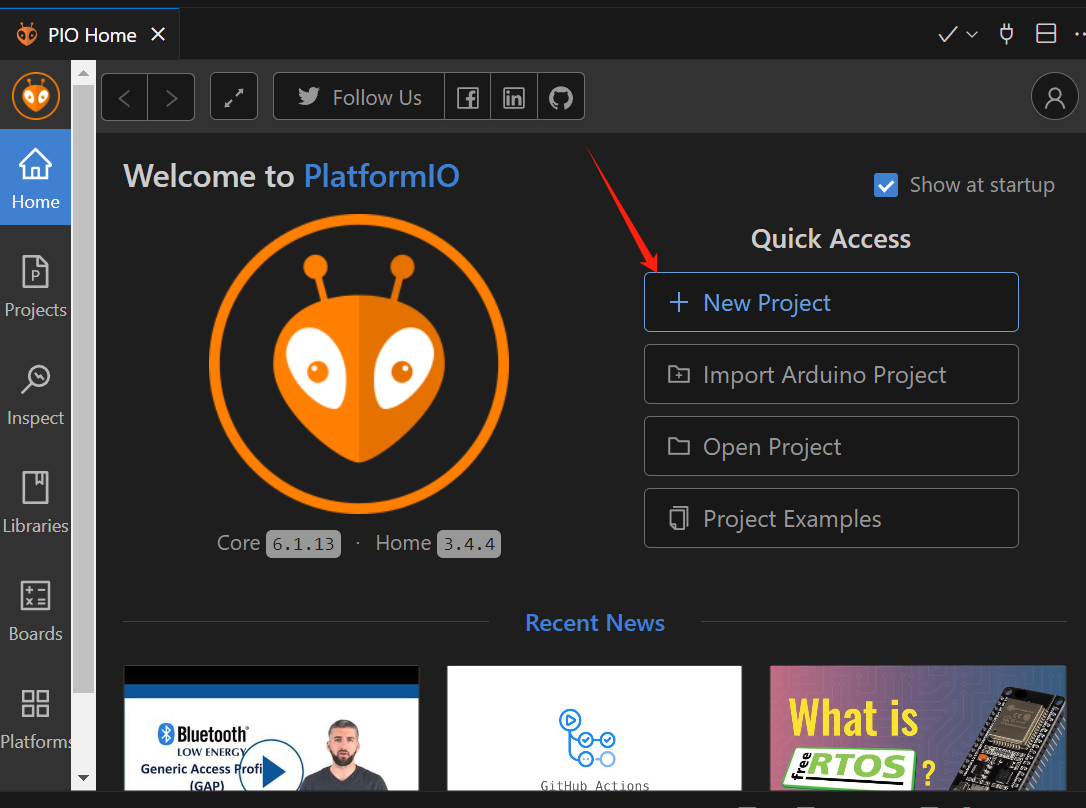Open the GitHub page icon
The width and height of the screenshot is (1086, 808).
point(561,97)
